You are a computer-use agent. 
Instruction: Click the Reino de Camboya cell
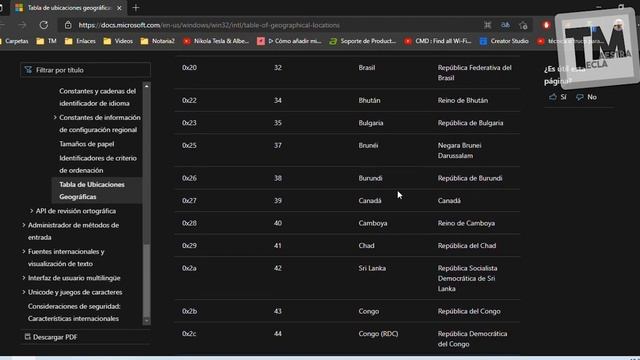coord(466,223)
